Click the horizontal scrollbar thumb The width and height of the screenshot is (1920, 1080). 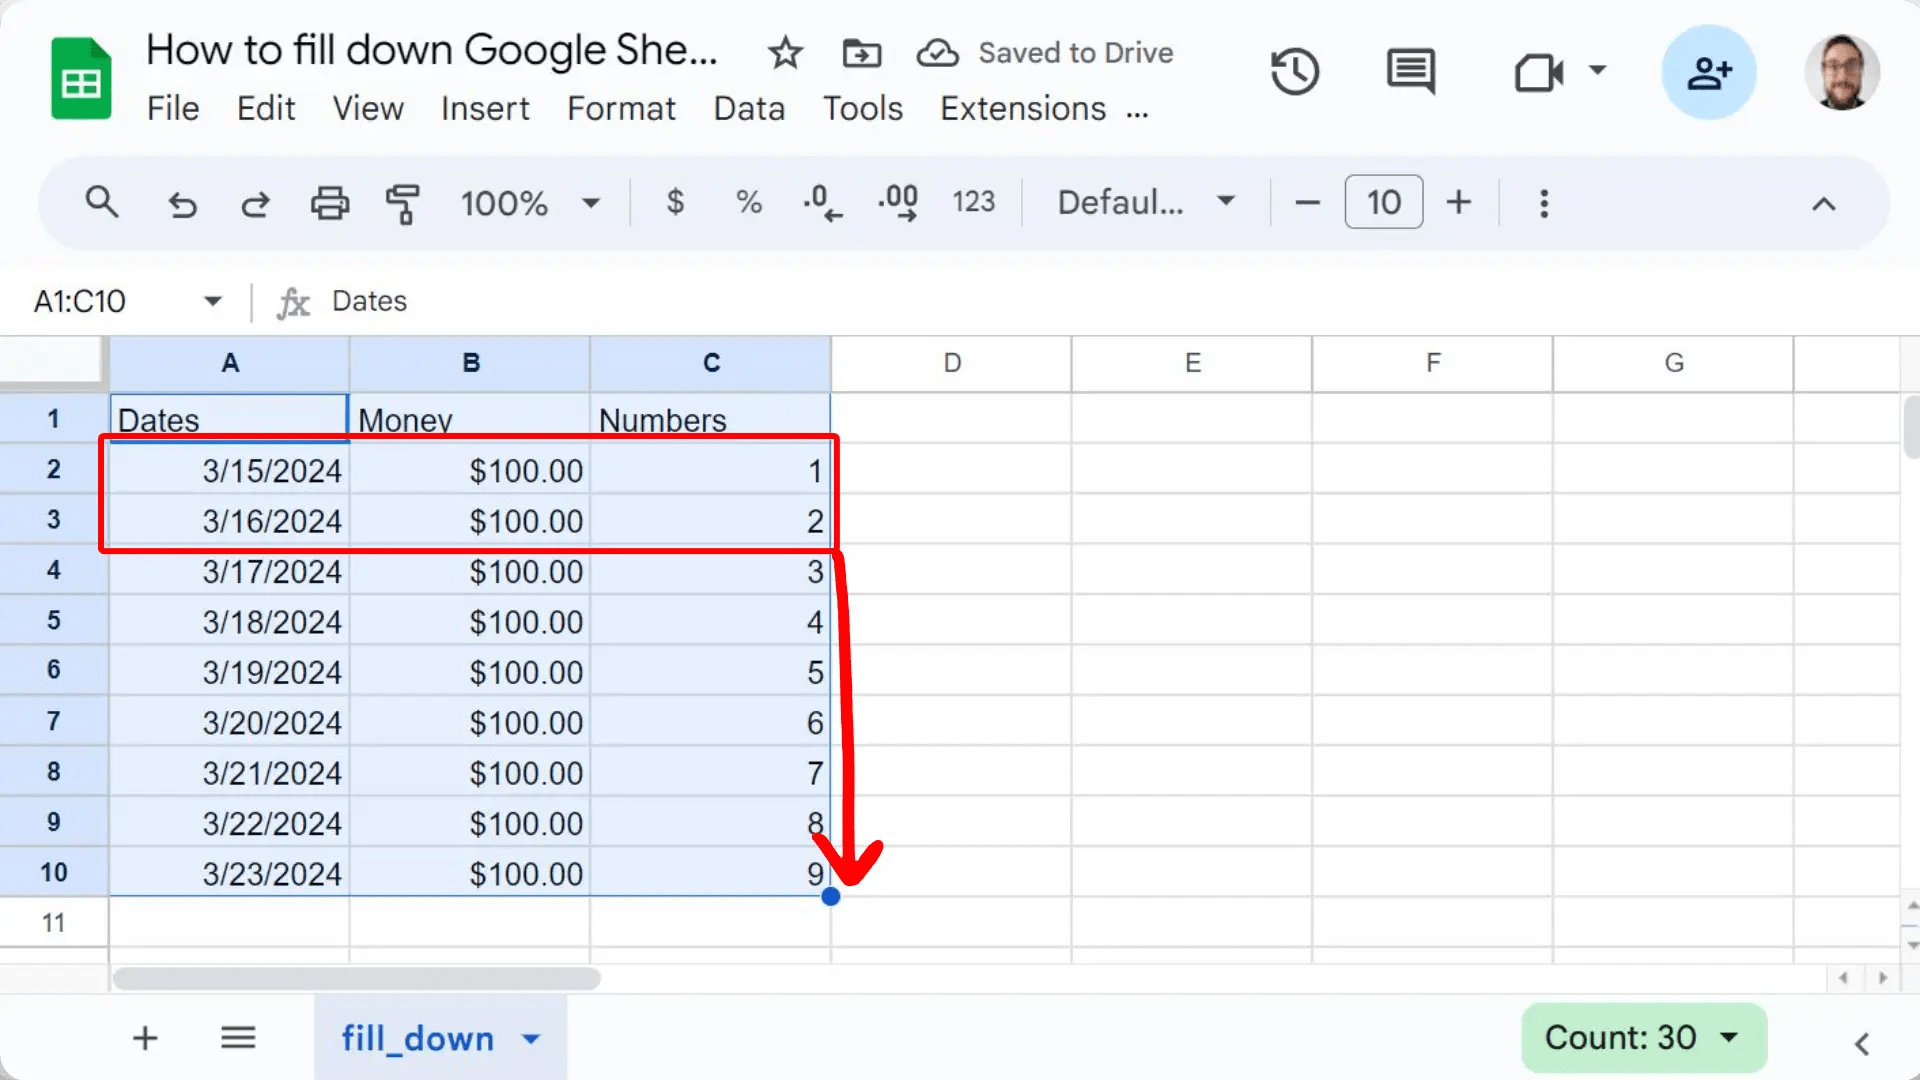tap(356, 978)
